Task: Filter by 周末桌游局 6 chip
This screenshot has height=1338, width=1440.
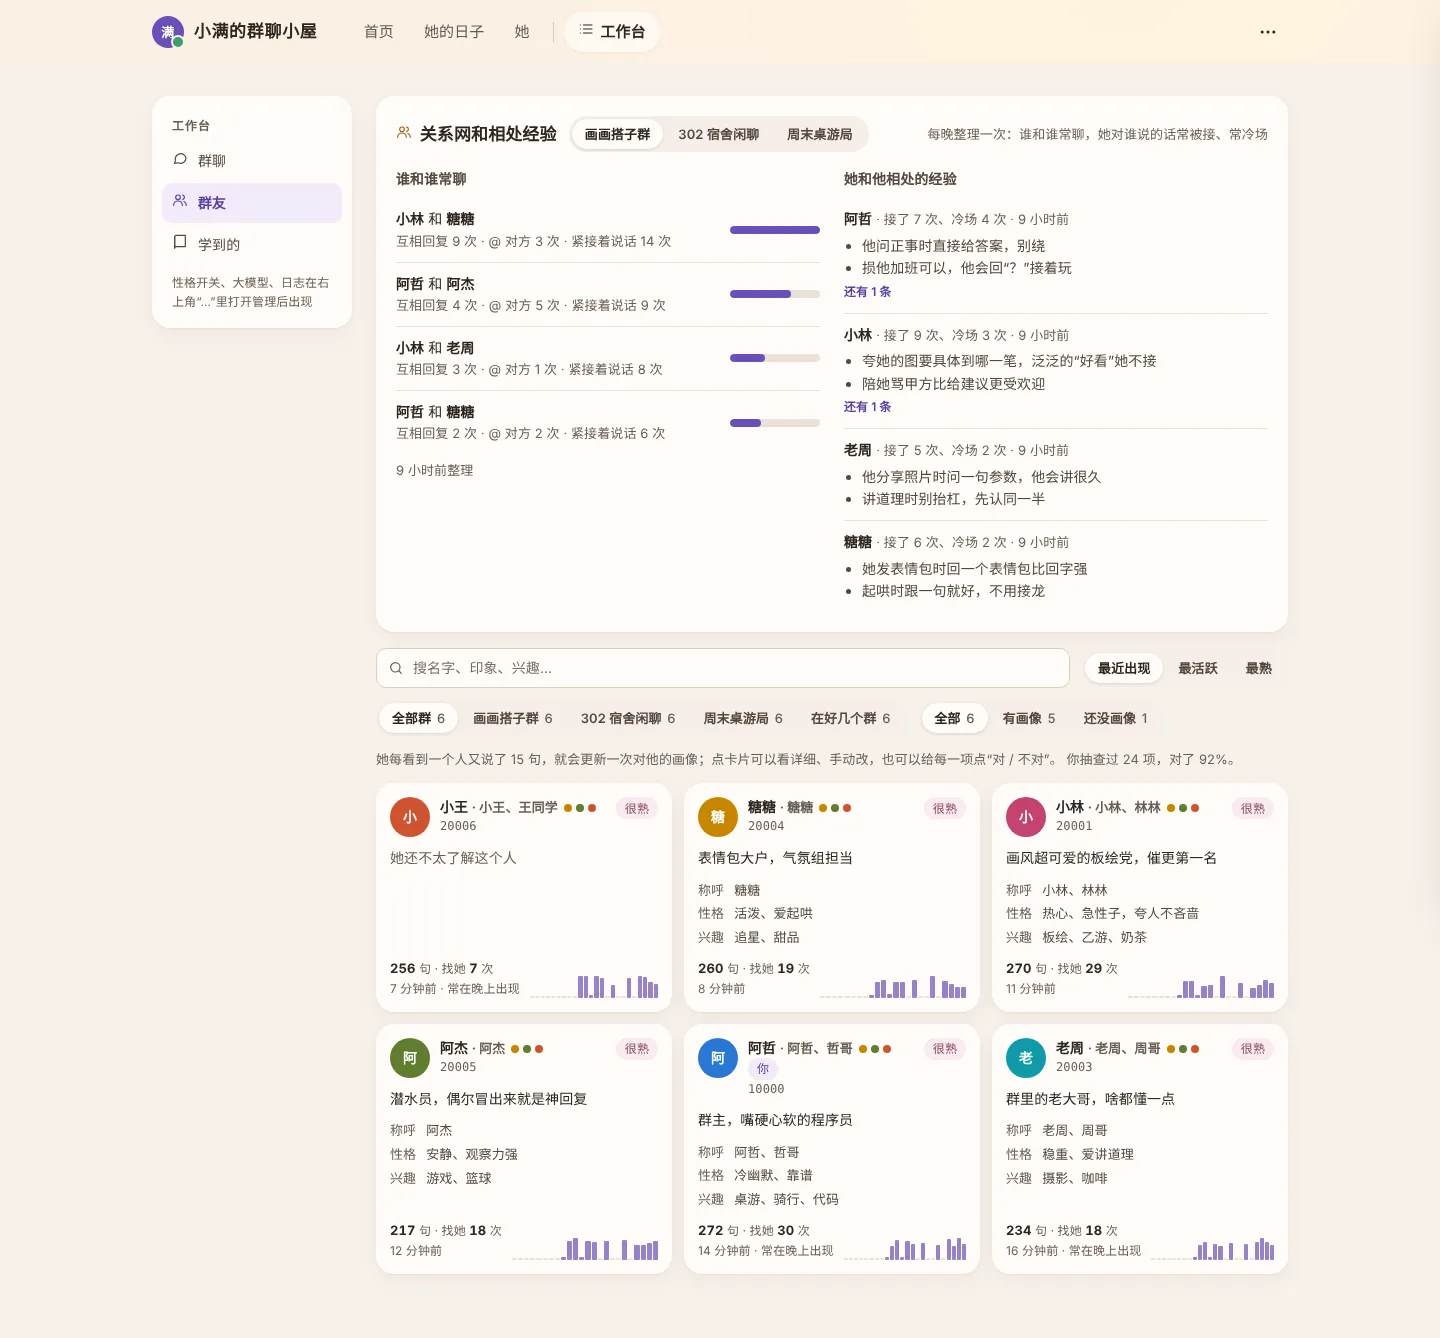Action: pyautogui.click(x=743, y=718)
